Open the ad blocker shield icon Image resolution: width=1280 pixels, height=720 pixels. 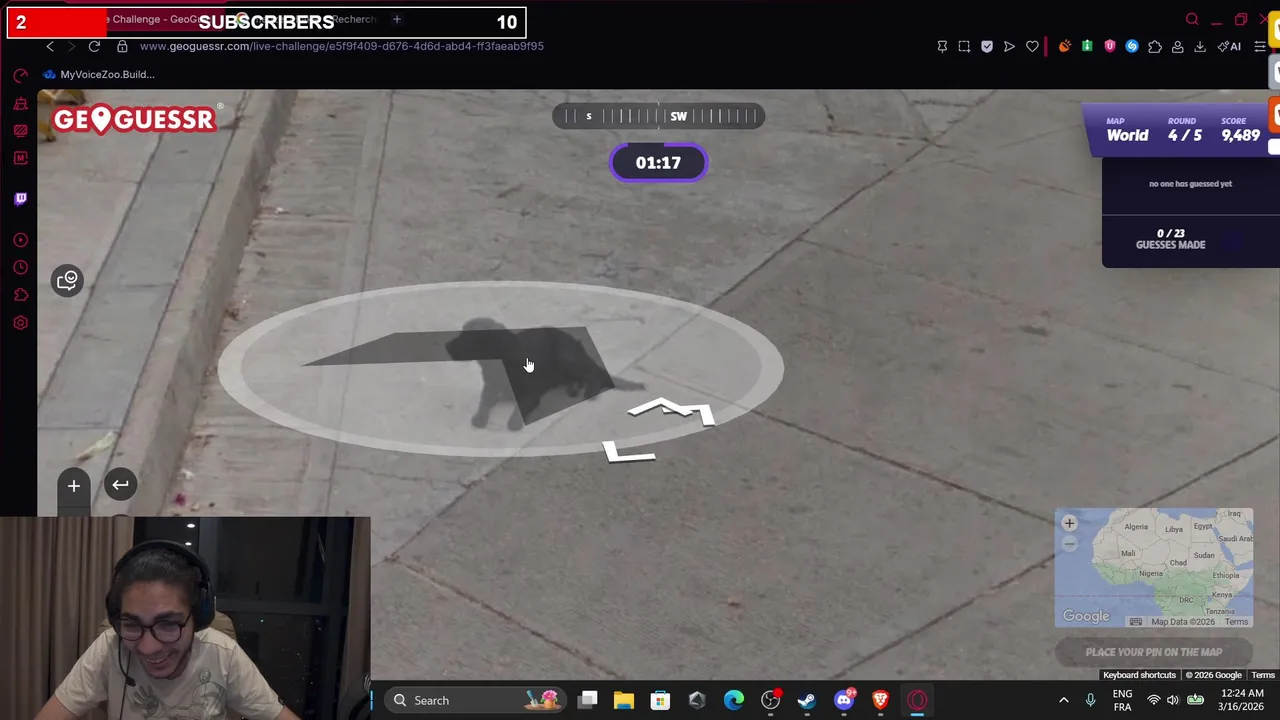click(987, 46)
